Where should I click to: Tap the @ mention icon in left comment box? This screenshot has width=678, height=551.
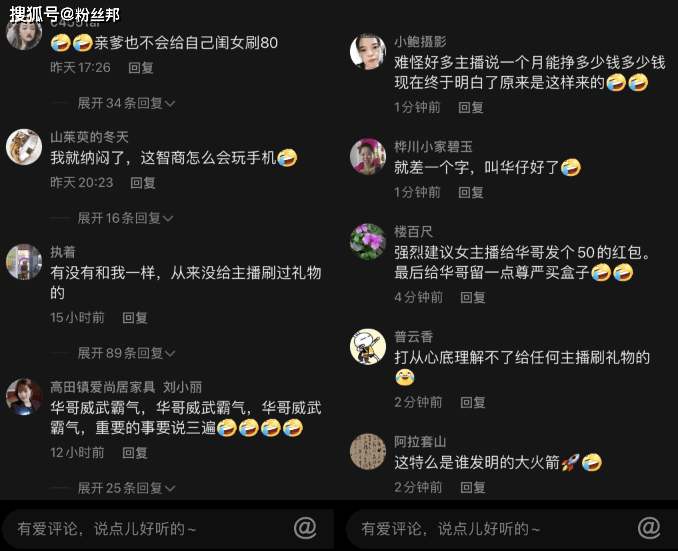pyautogui.click(x=305, y=528)
